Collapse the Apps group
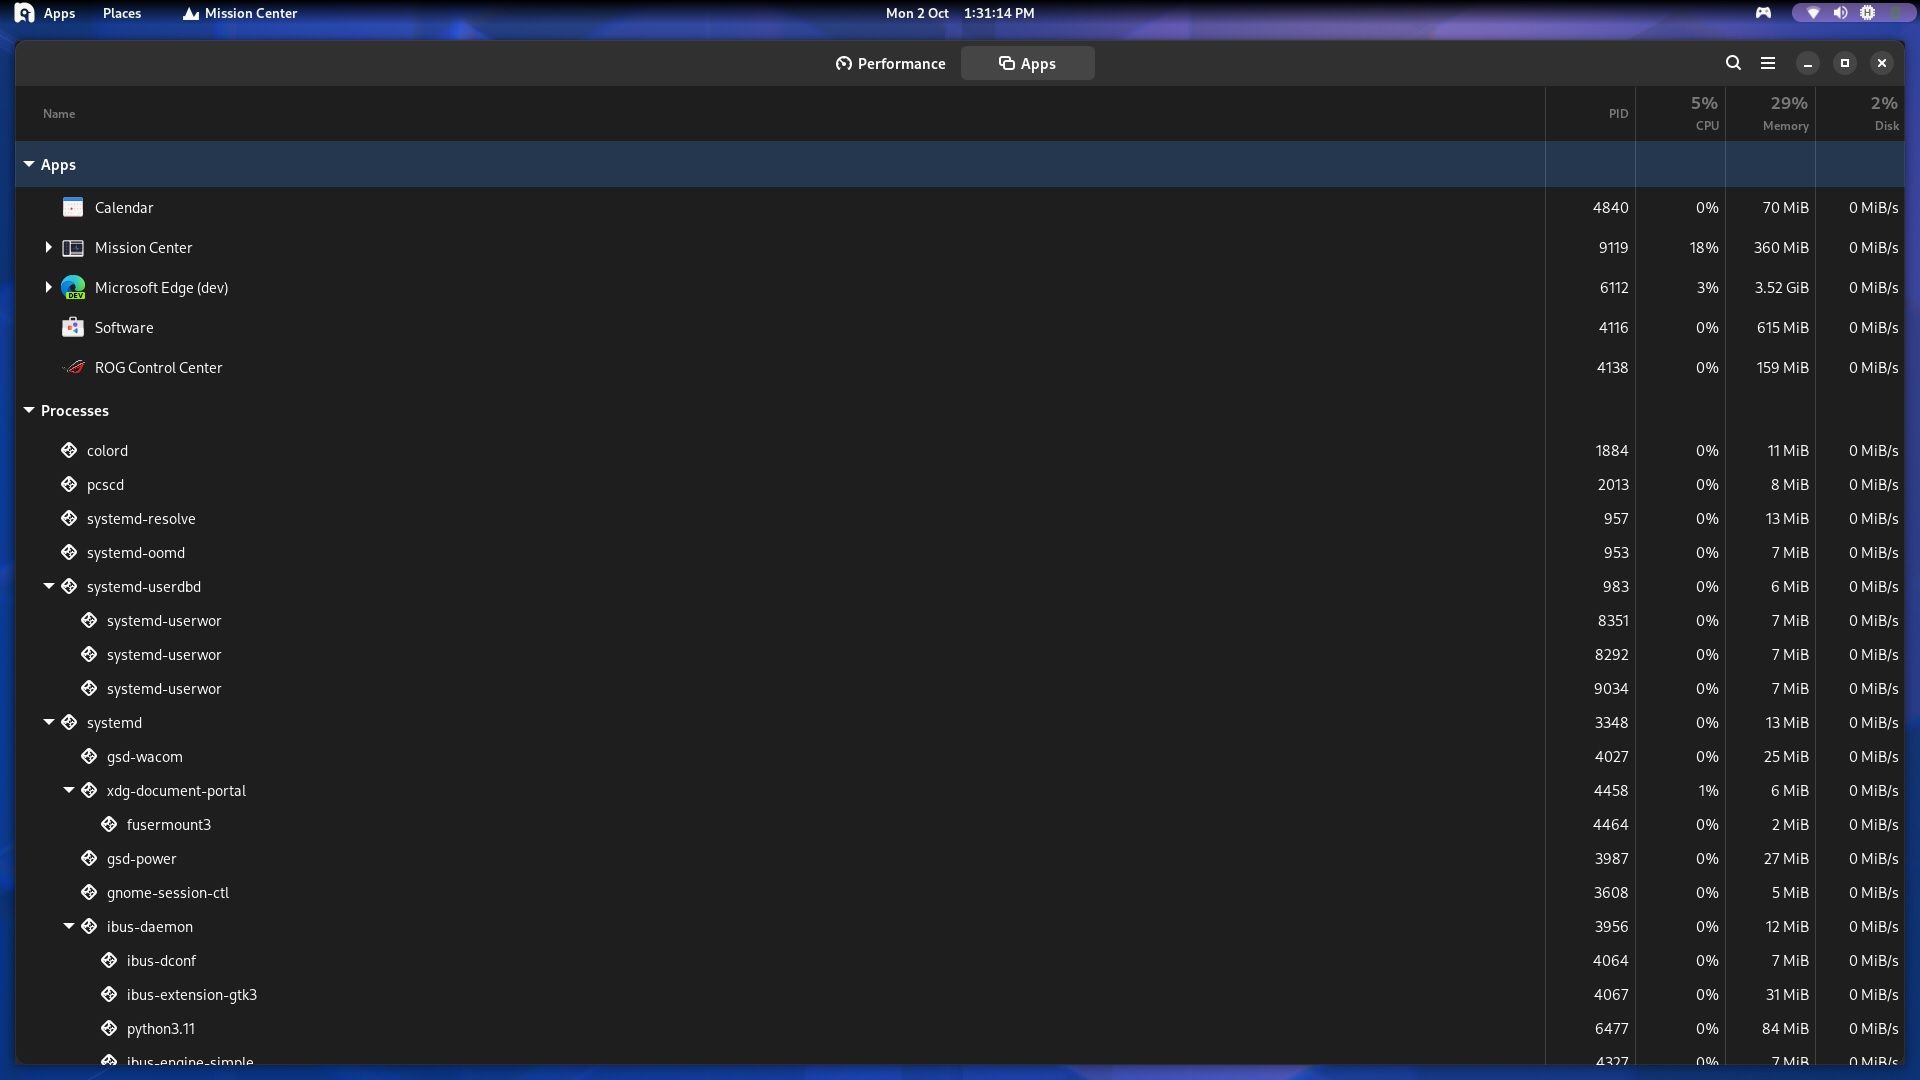 (x=29, y=164)
